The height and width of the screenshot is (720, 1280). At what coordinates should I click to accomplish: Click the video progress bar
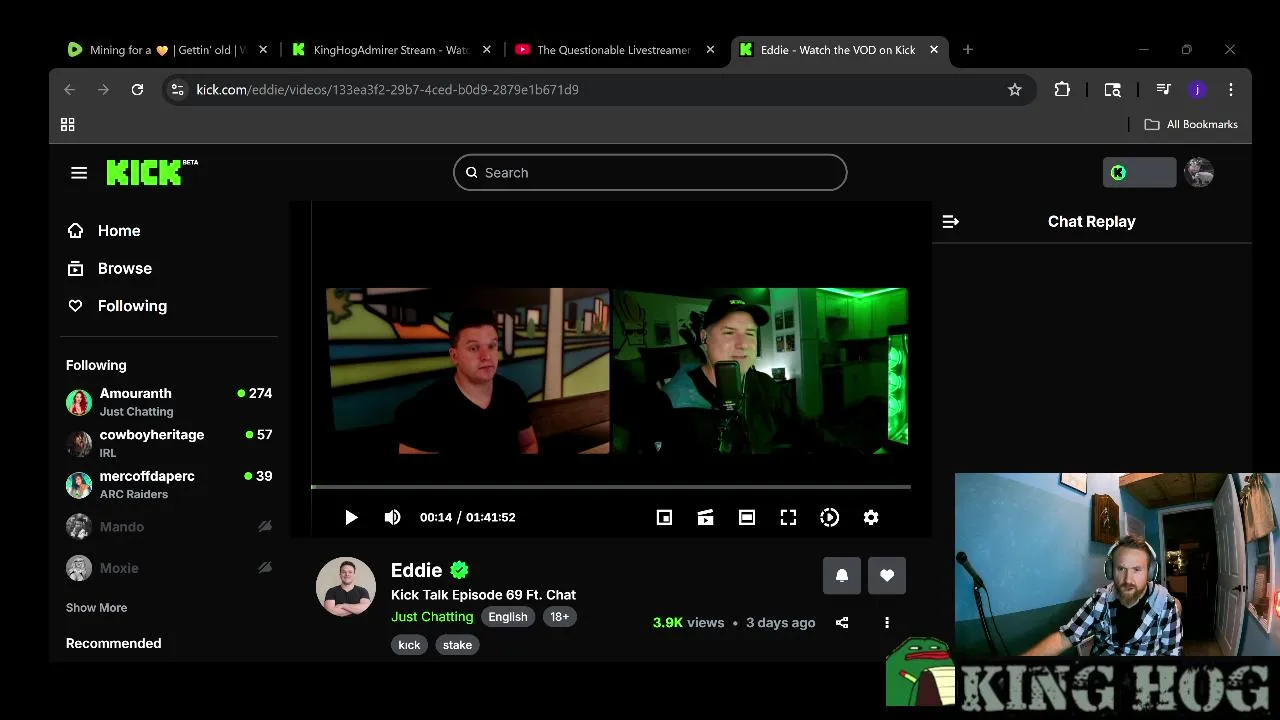(610, 487)
